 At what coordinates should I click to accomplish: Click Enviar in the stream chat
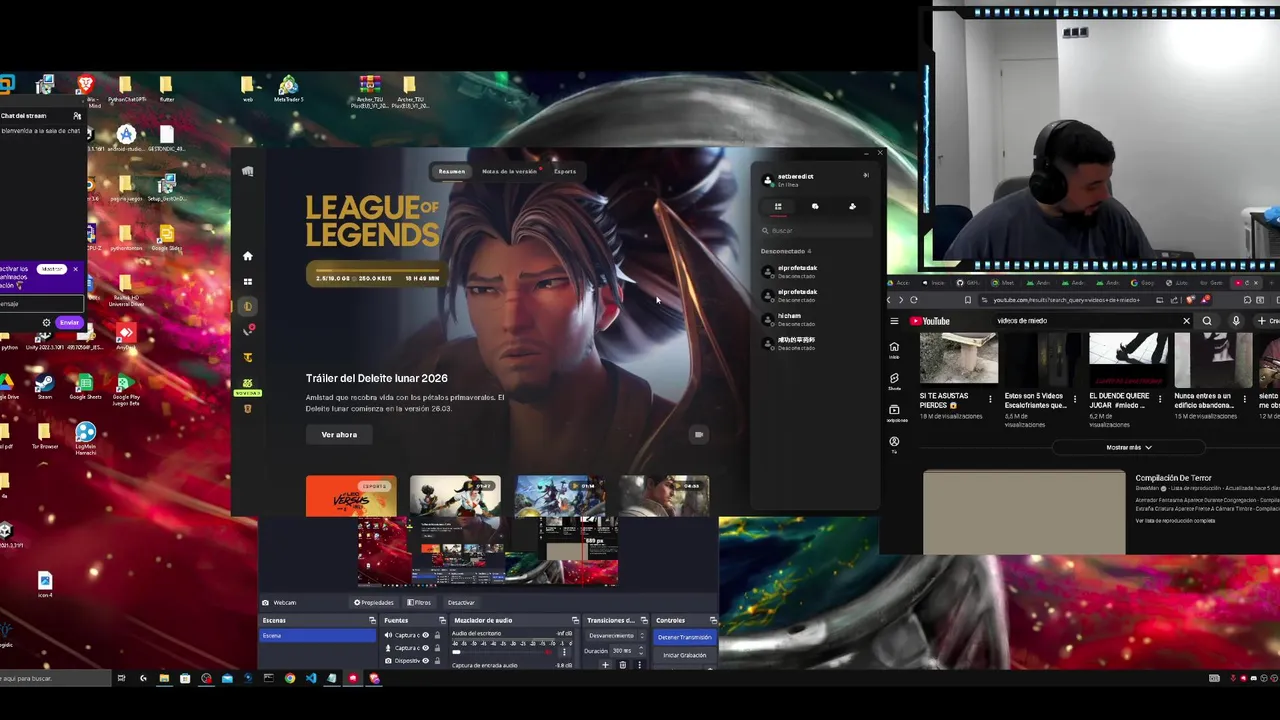pos(69,322)
